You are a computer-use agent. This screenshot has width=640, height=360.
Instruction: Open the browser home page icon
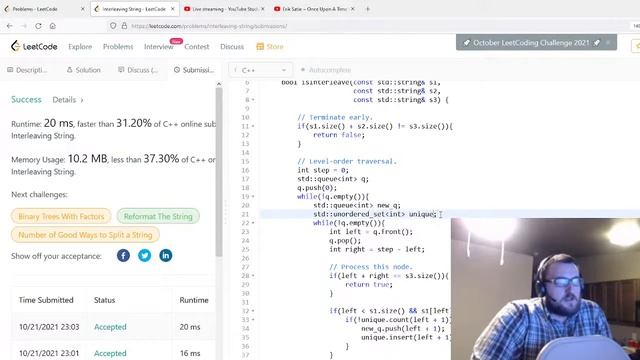[x=53, y=26]
